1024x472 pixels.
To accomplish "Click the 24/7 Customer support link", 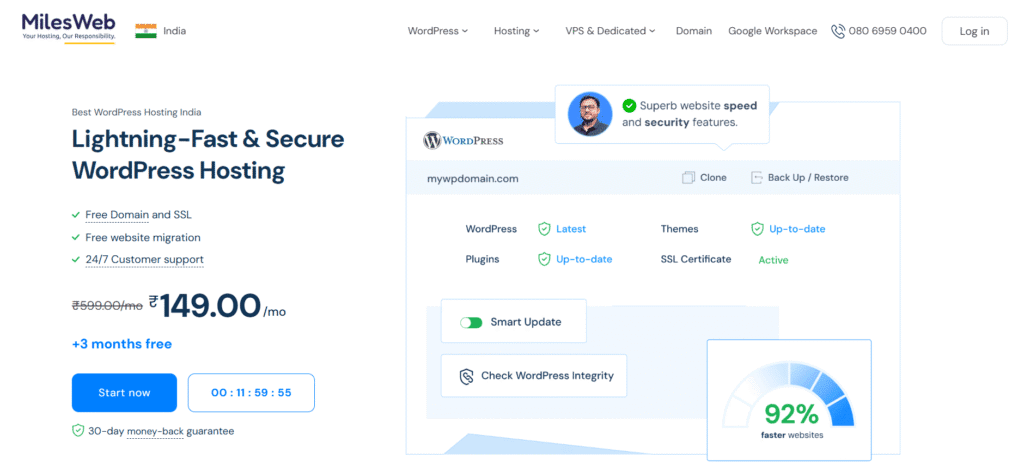I will 144,259.
